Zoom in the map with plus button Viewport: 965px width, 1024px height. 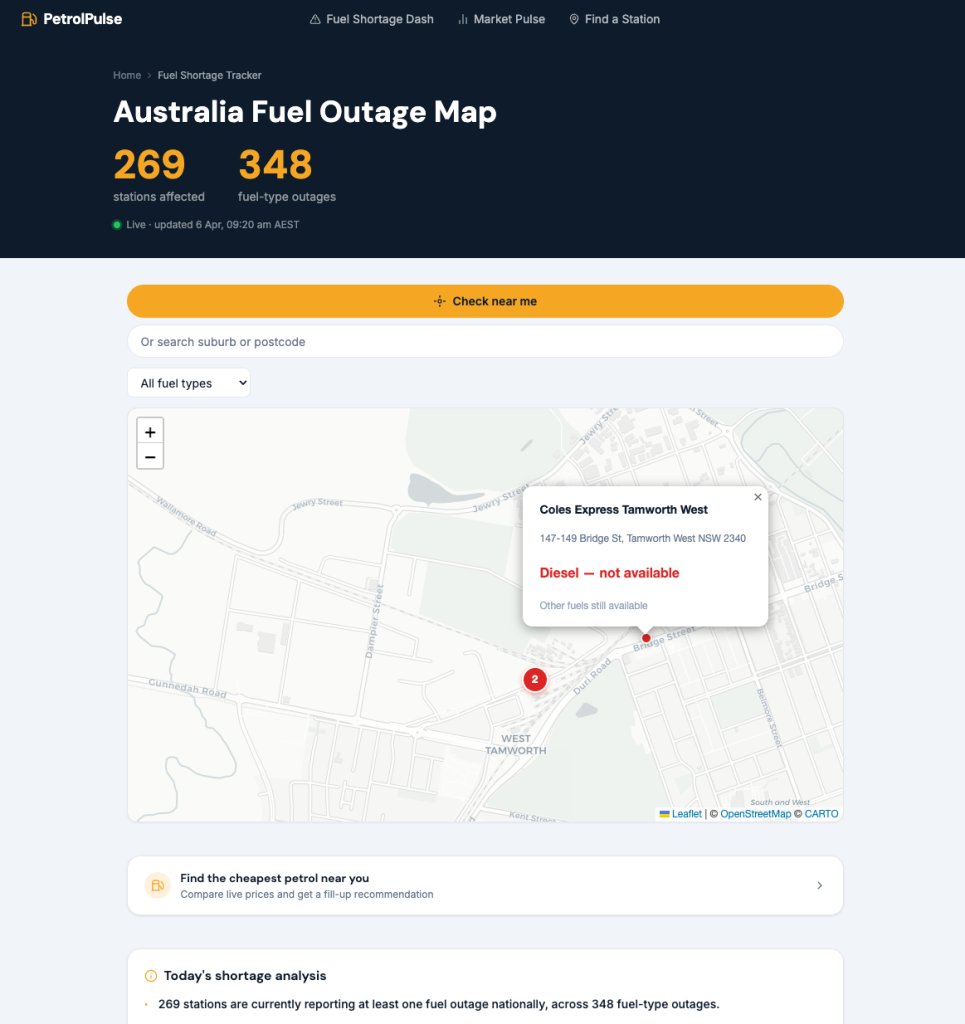tap(150, 432)
